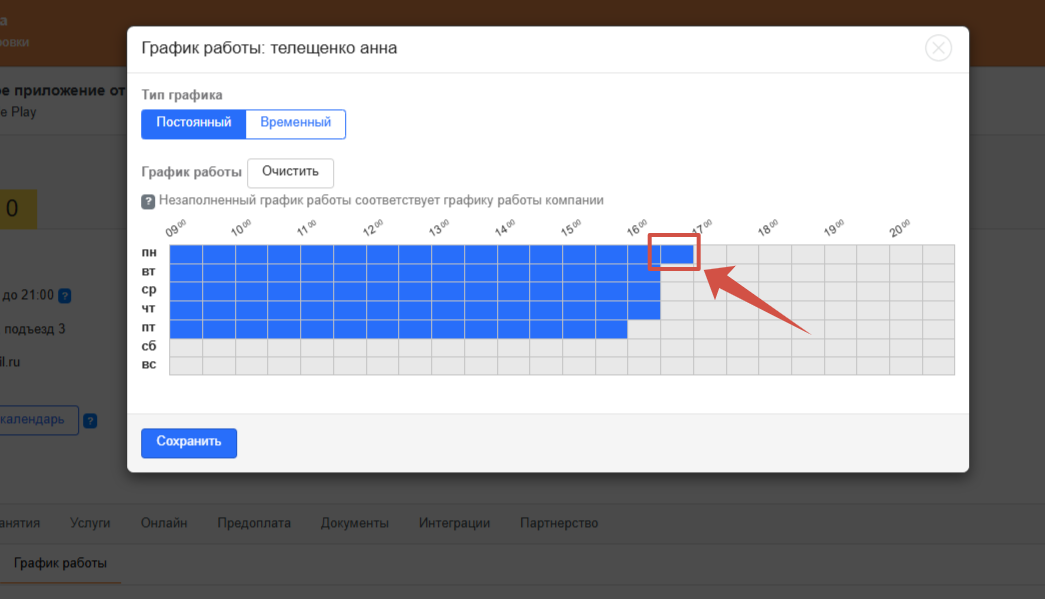Save the schedule with Сохранить
Viewport: 1045px width, 599px height.
coord(189,442)
